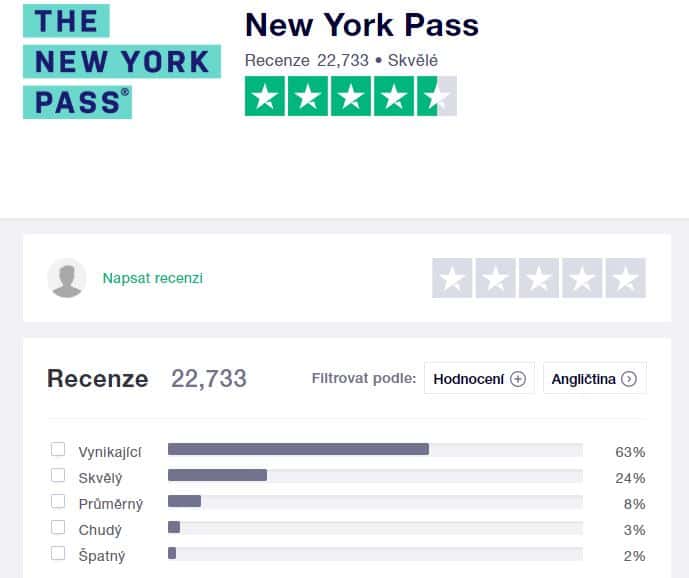689x578 pixels.
Task: Open the Hodnocení filter dropdown
Action: pos(479,378)
